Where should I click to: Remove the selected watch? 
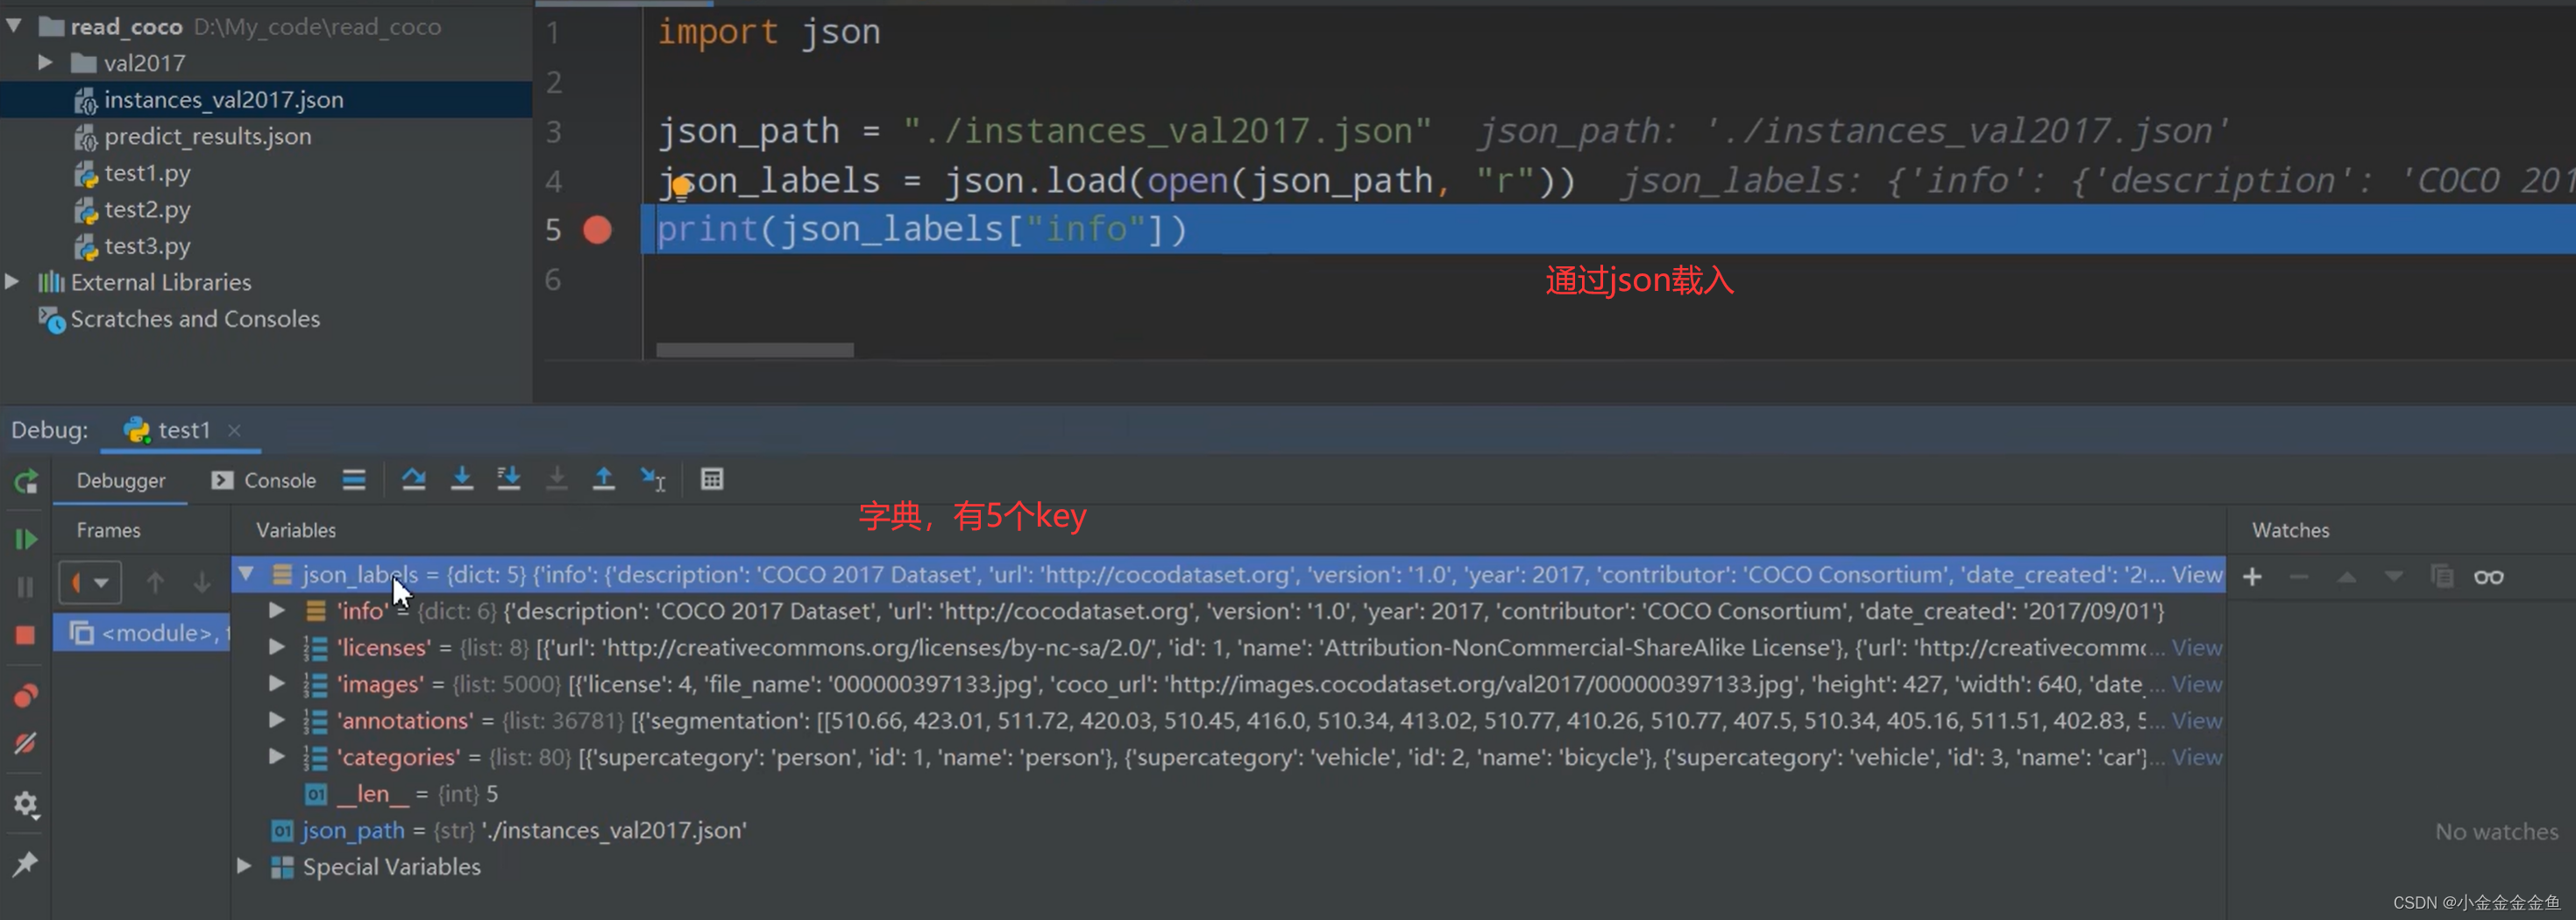click(2299, 577)
